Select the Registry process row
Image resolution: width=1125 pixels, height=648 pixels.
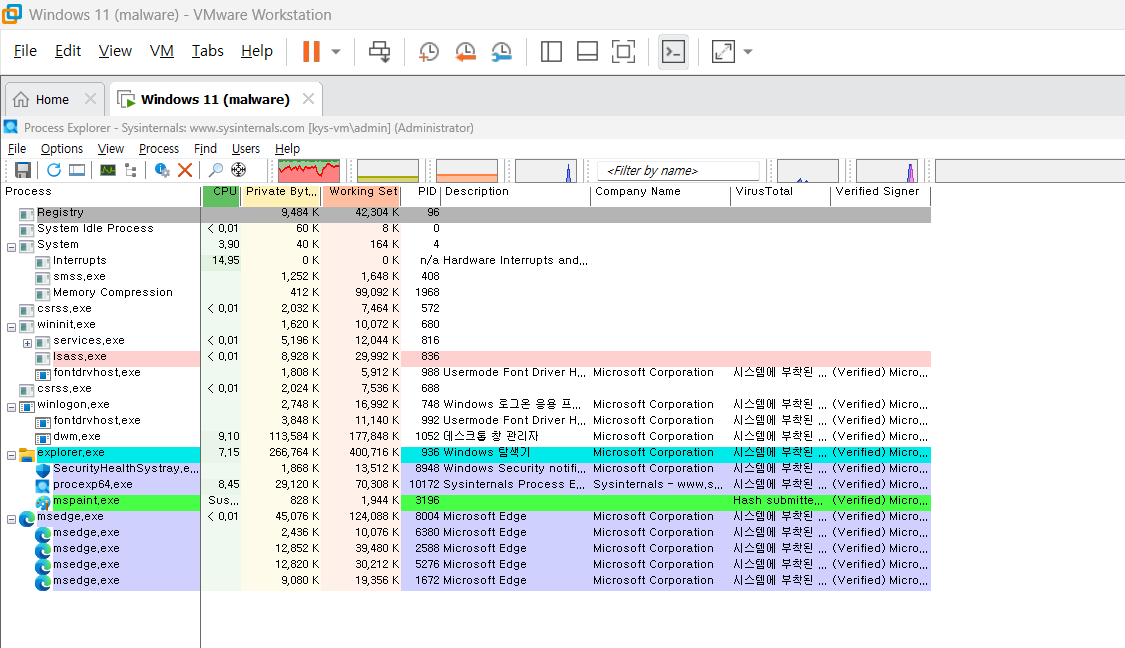[x=466, y=213]
